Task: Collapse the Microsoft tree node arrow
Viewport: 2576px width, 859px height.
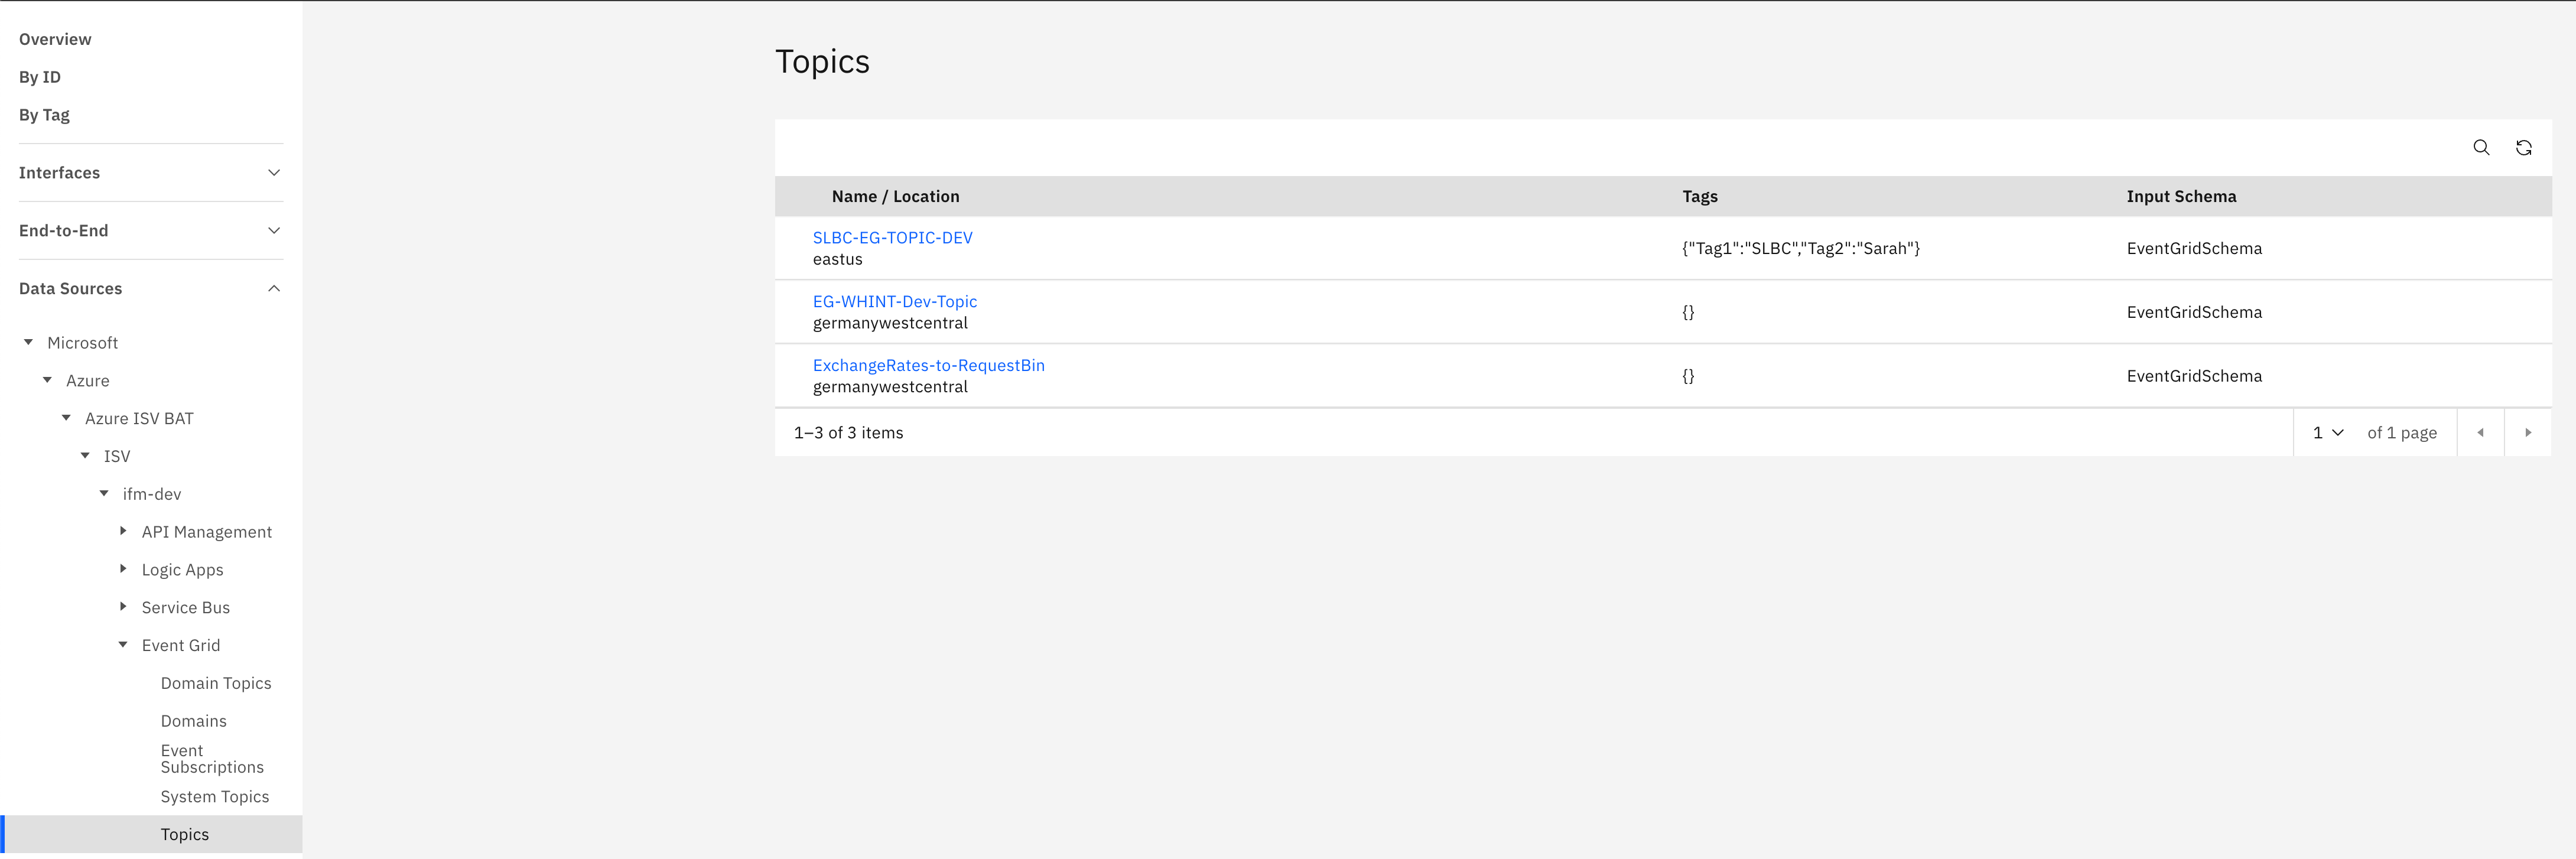Action: click(x=29, y=343)
